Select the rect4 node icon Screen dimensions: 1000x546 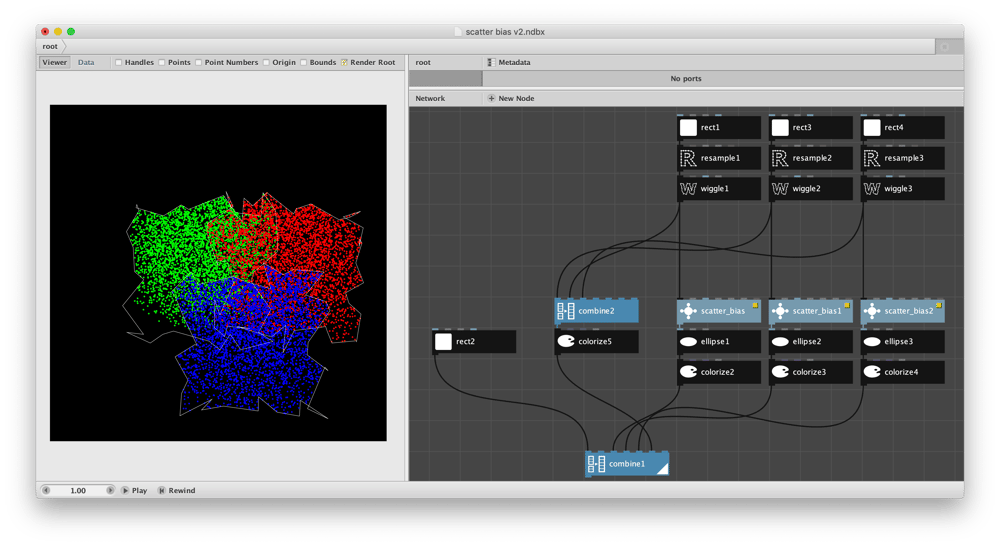[x=872, y=128]
